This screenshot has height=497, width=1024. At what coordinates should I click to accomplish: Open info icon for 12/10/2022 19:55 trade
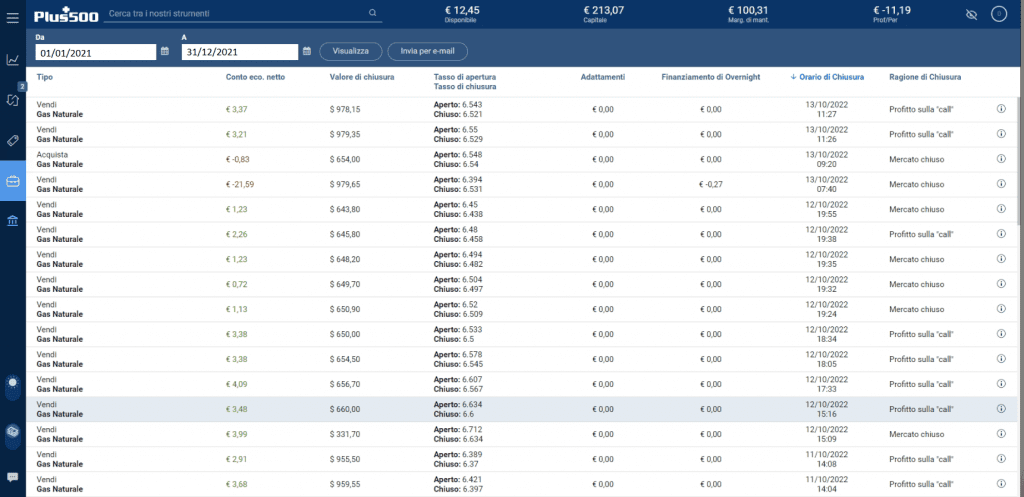click(1000, 209)
